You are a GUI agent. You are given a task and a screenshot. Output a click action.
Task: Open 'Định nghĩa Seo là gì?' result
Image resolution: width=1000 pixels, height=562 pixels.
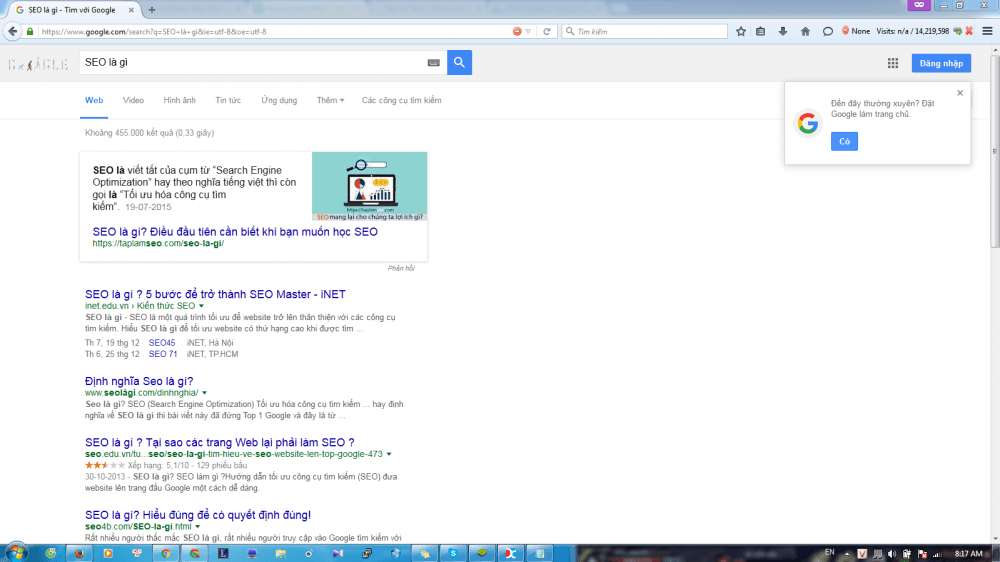point(139,381)
